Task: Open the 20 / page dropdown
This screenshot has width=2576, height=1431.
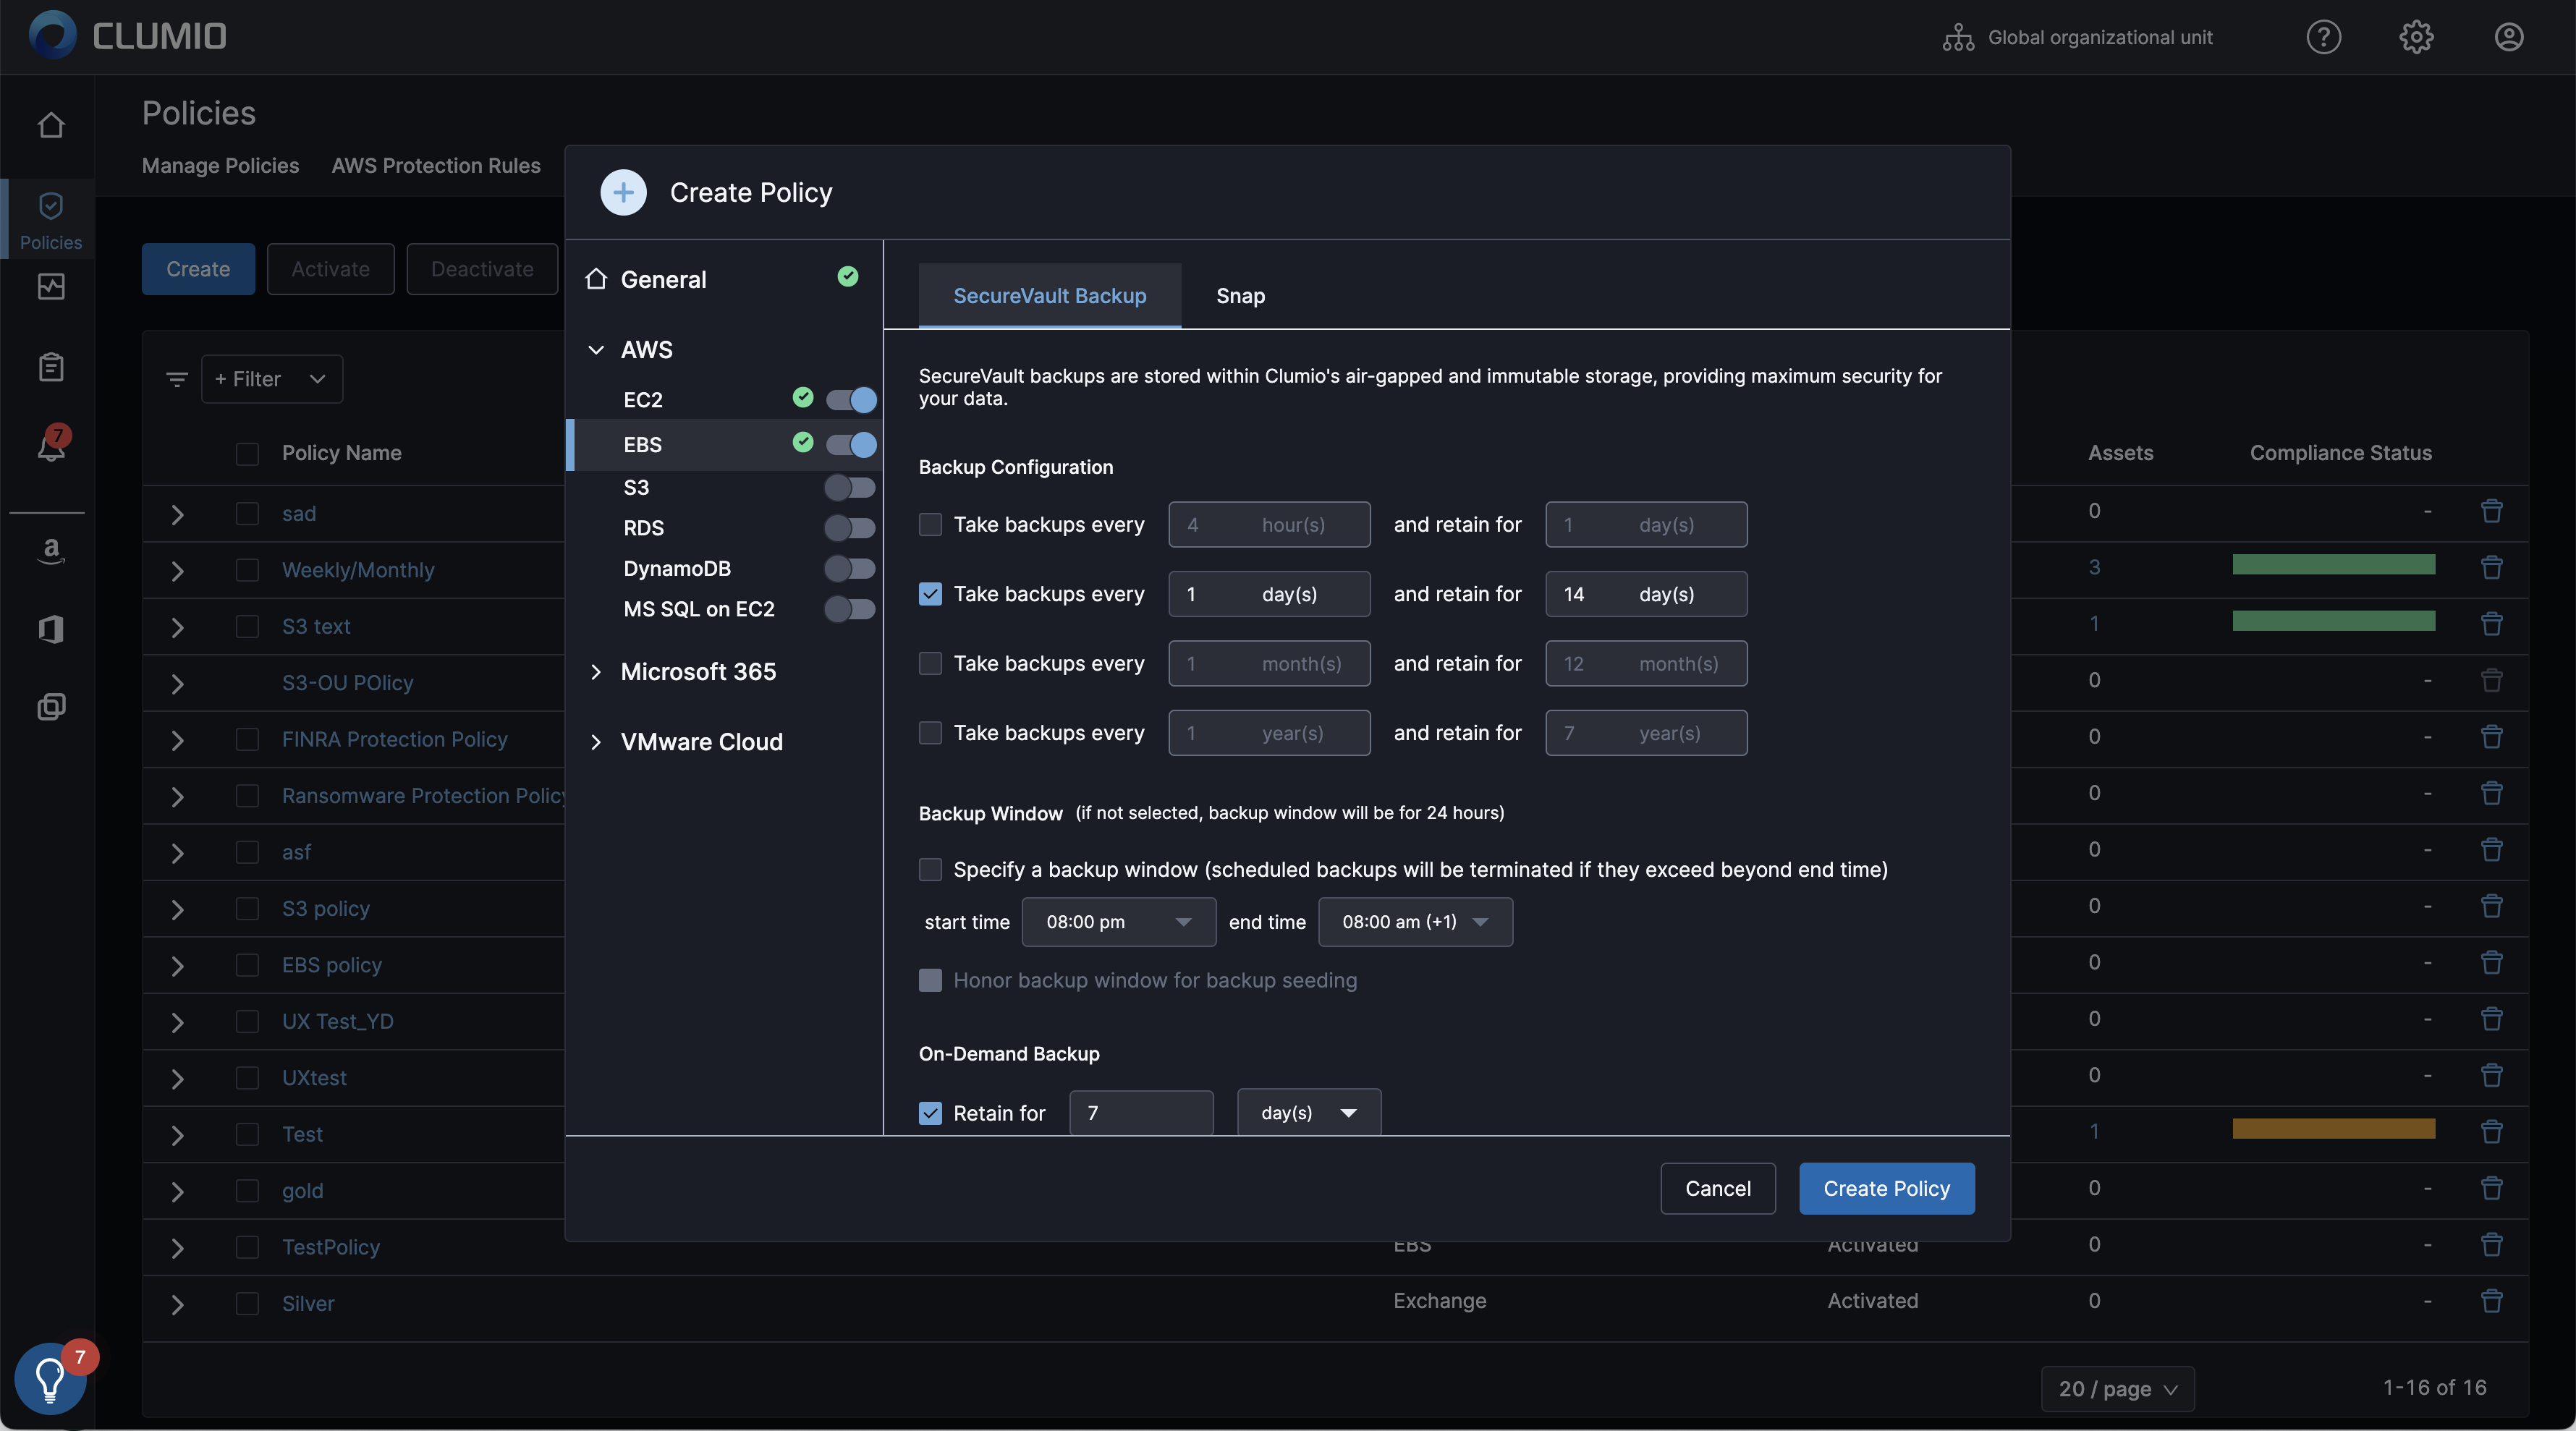Action: [x=2117, y=1389]
